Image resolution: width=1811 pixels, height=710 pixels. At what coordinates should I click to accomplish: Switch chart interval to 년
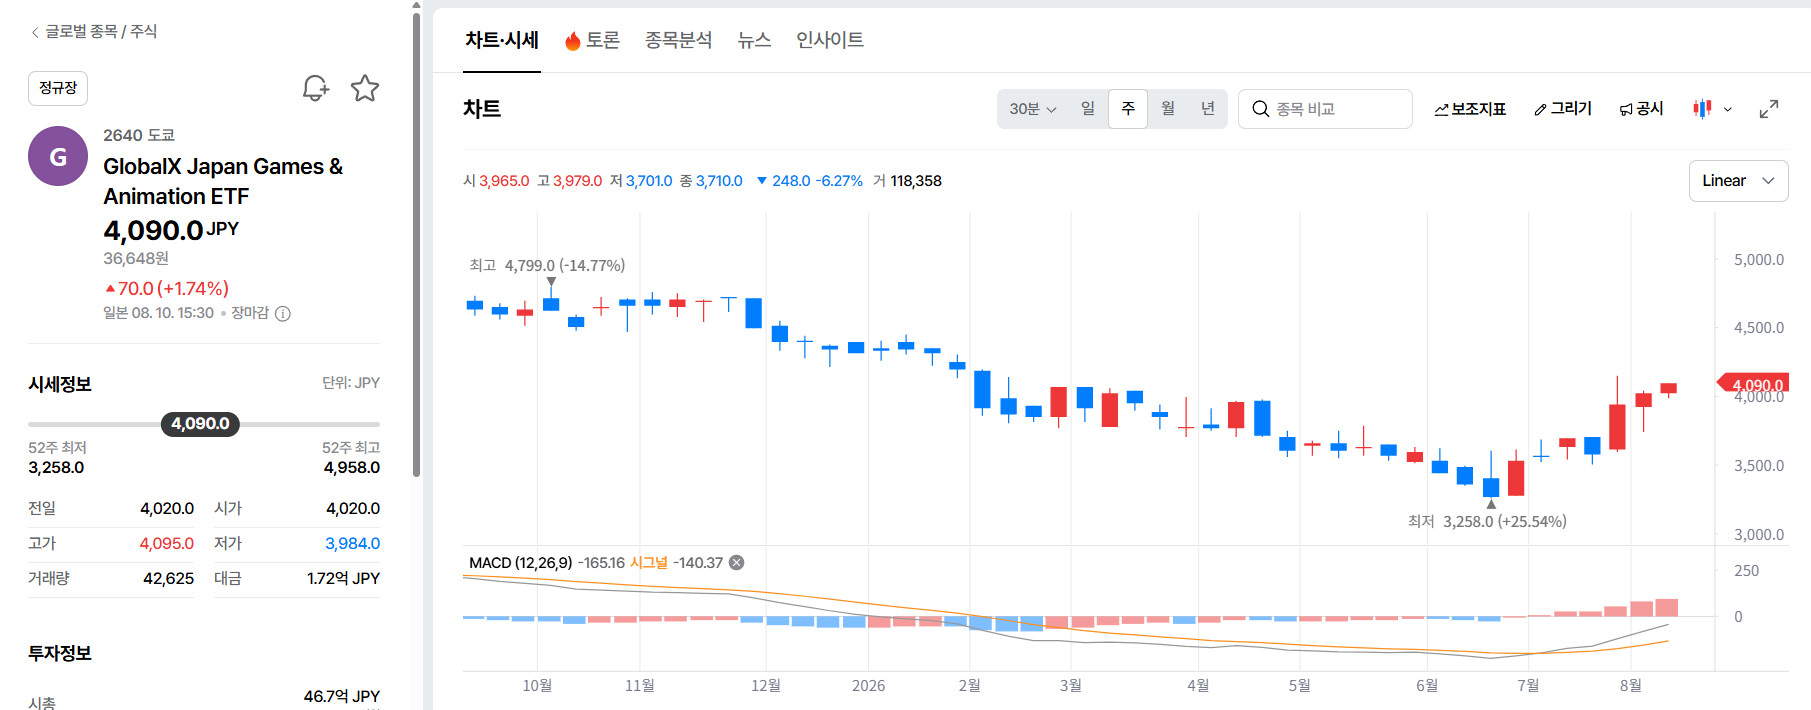coord(1208,108)
